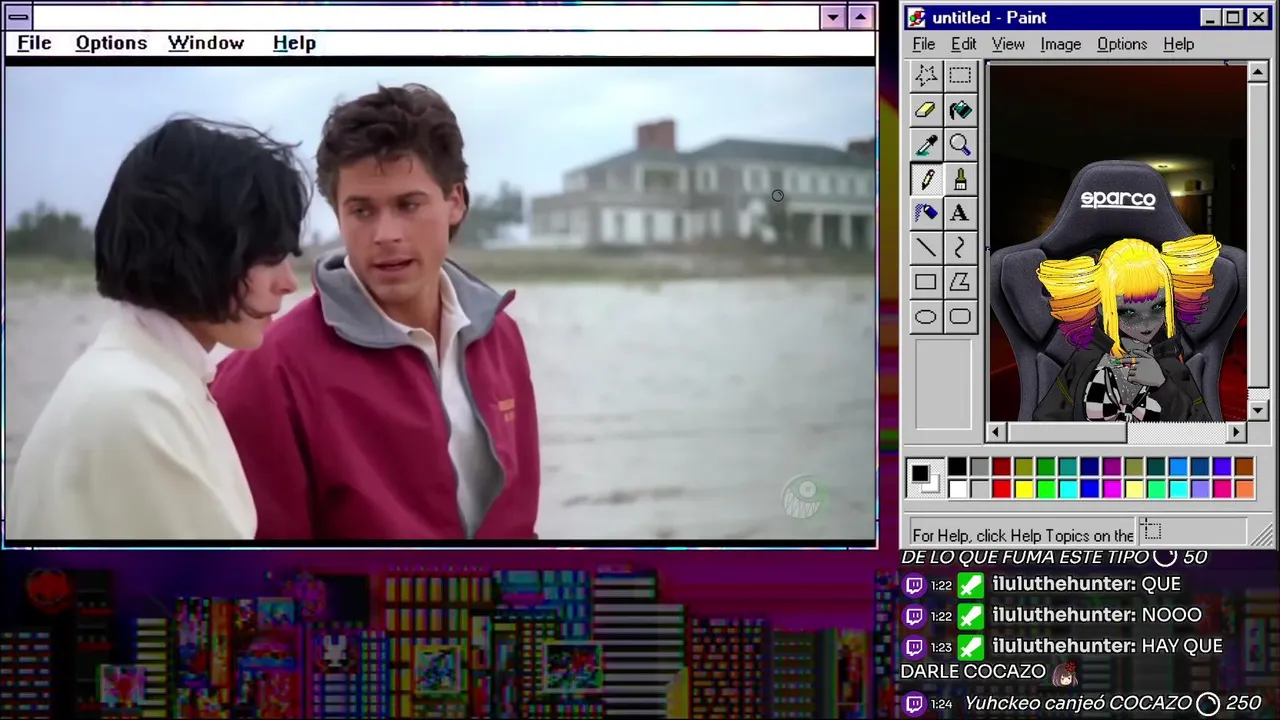Viewport: 1280px width, 720px height.
Task: Pick orange swatch at palette end
Action: coord(1244,488)
